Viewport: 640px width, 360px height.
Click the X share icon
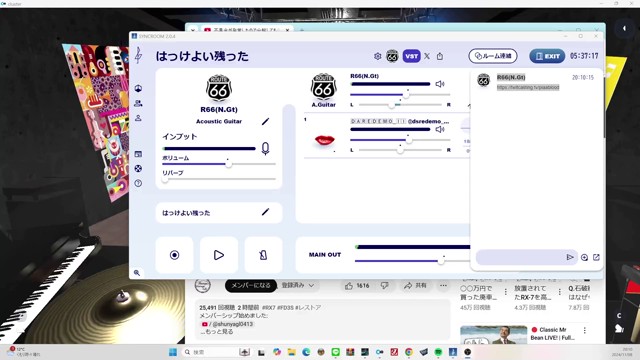(x=427, y=56)
